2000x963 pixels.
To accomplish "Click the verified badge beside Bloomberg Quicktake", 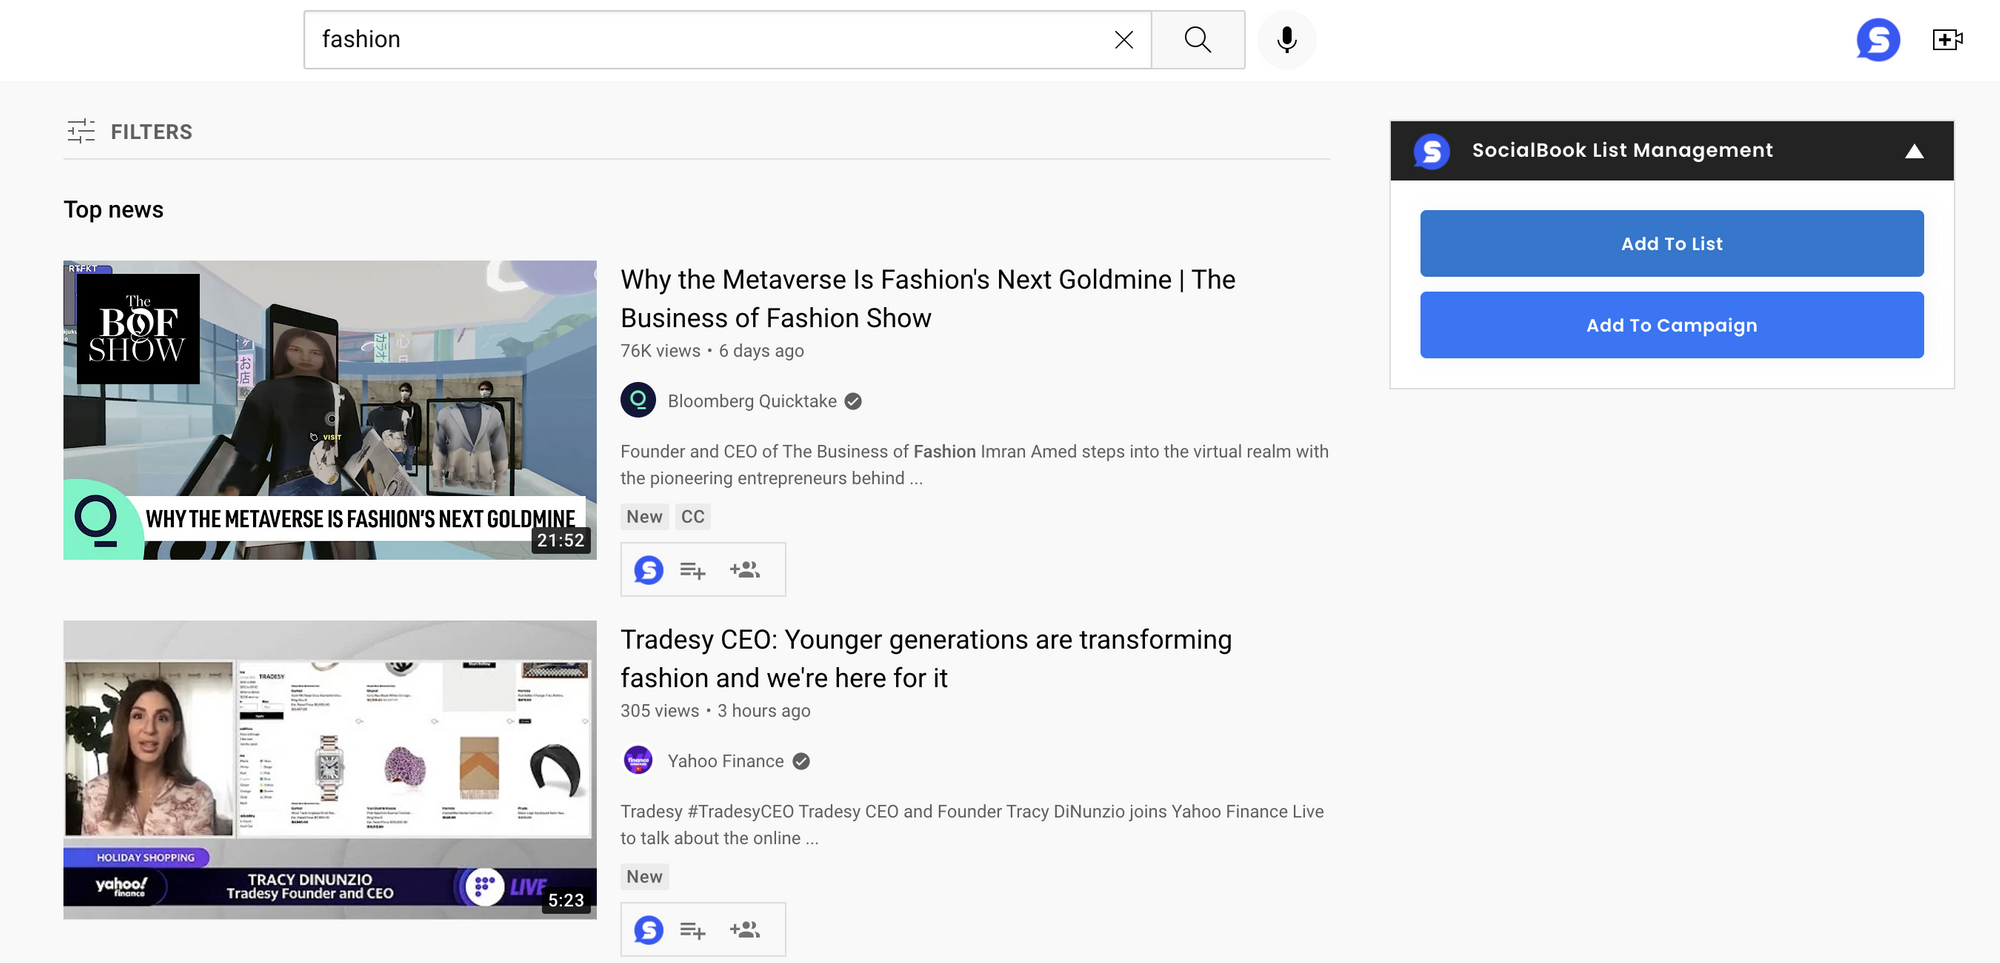I will 853,401.
